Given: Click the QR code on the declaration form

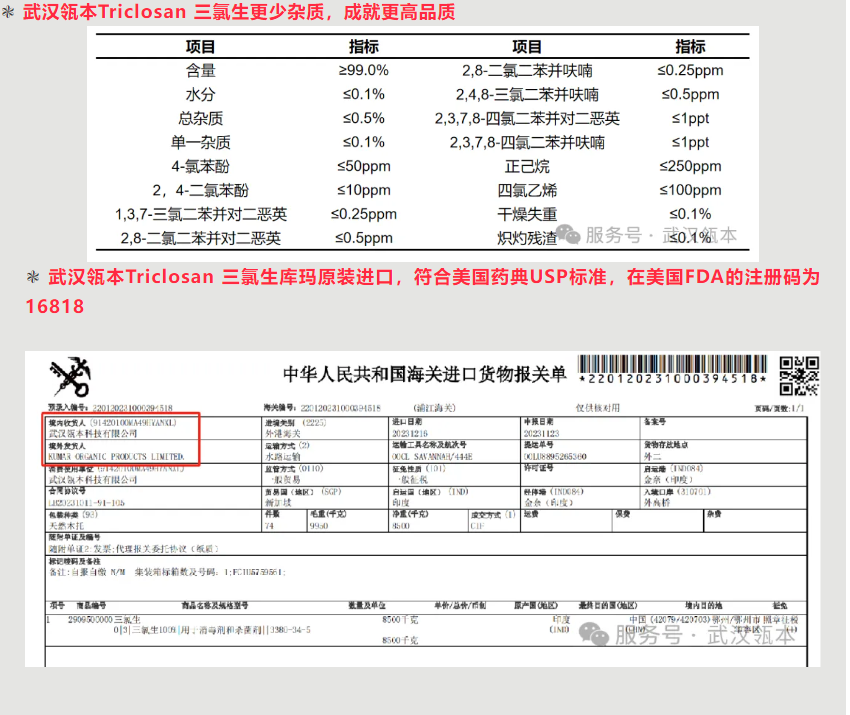Looking at the screenshot, I should point(799,376).
